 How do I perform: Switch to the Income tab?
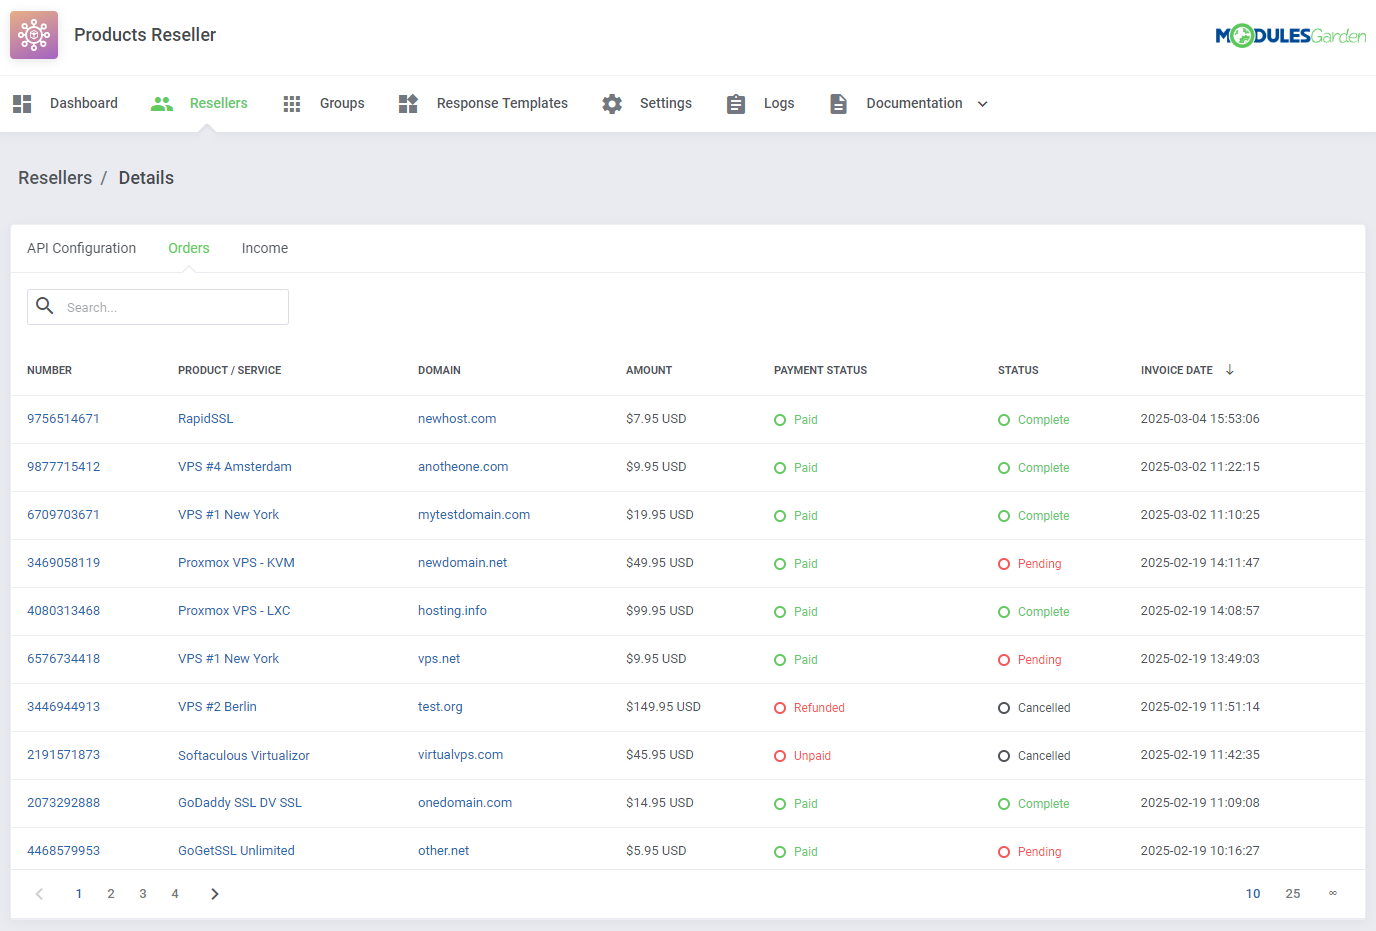pyautogui.click(x=265, y=248)
